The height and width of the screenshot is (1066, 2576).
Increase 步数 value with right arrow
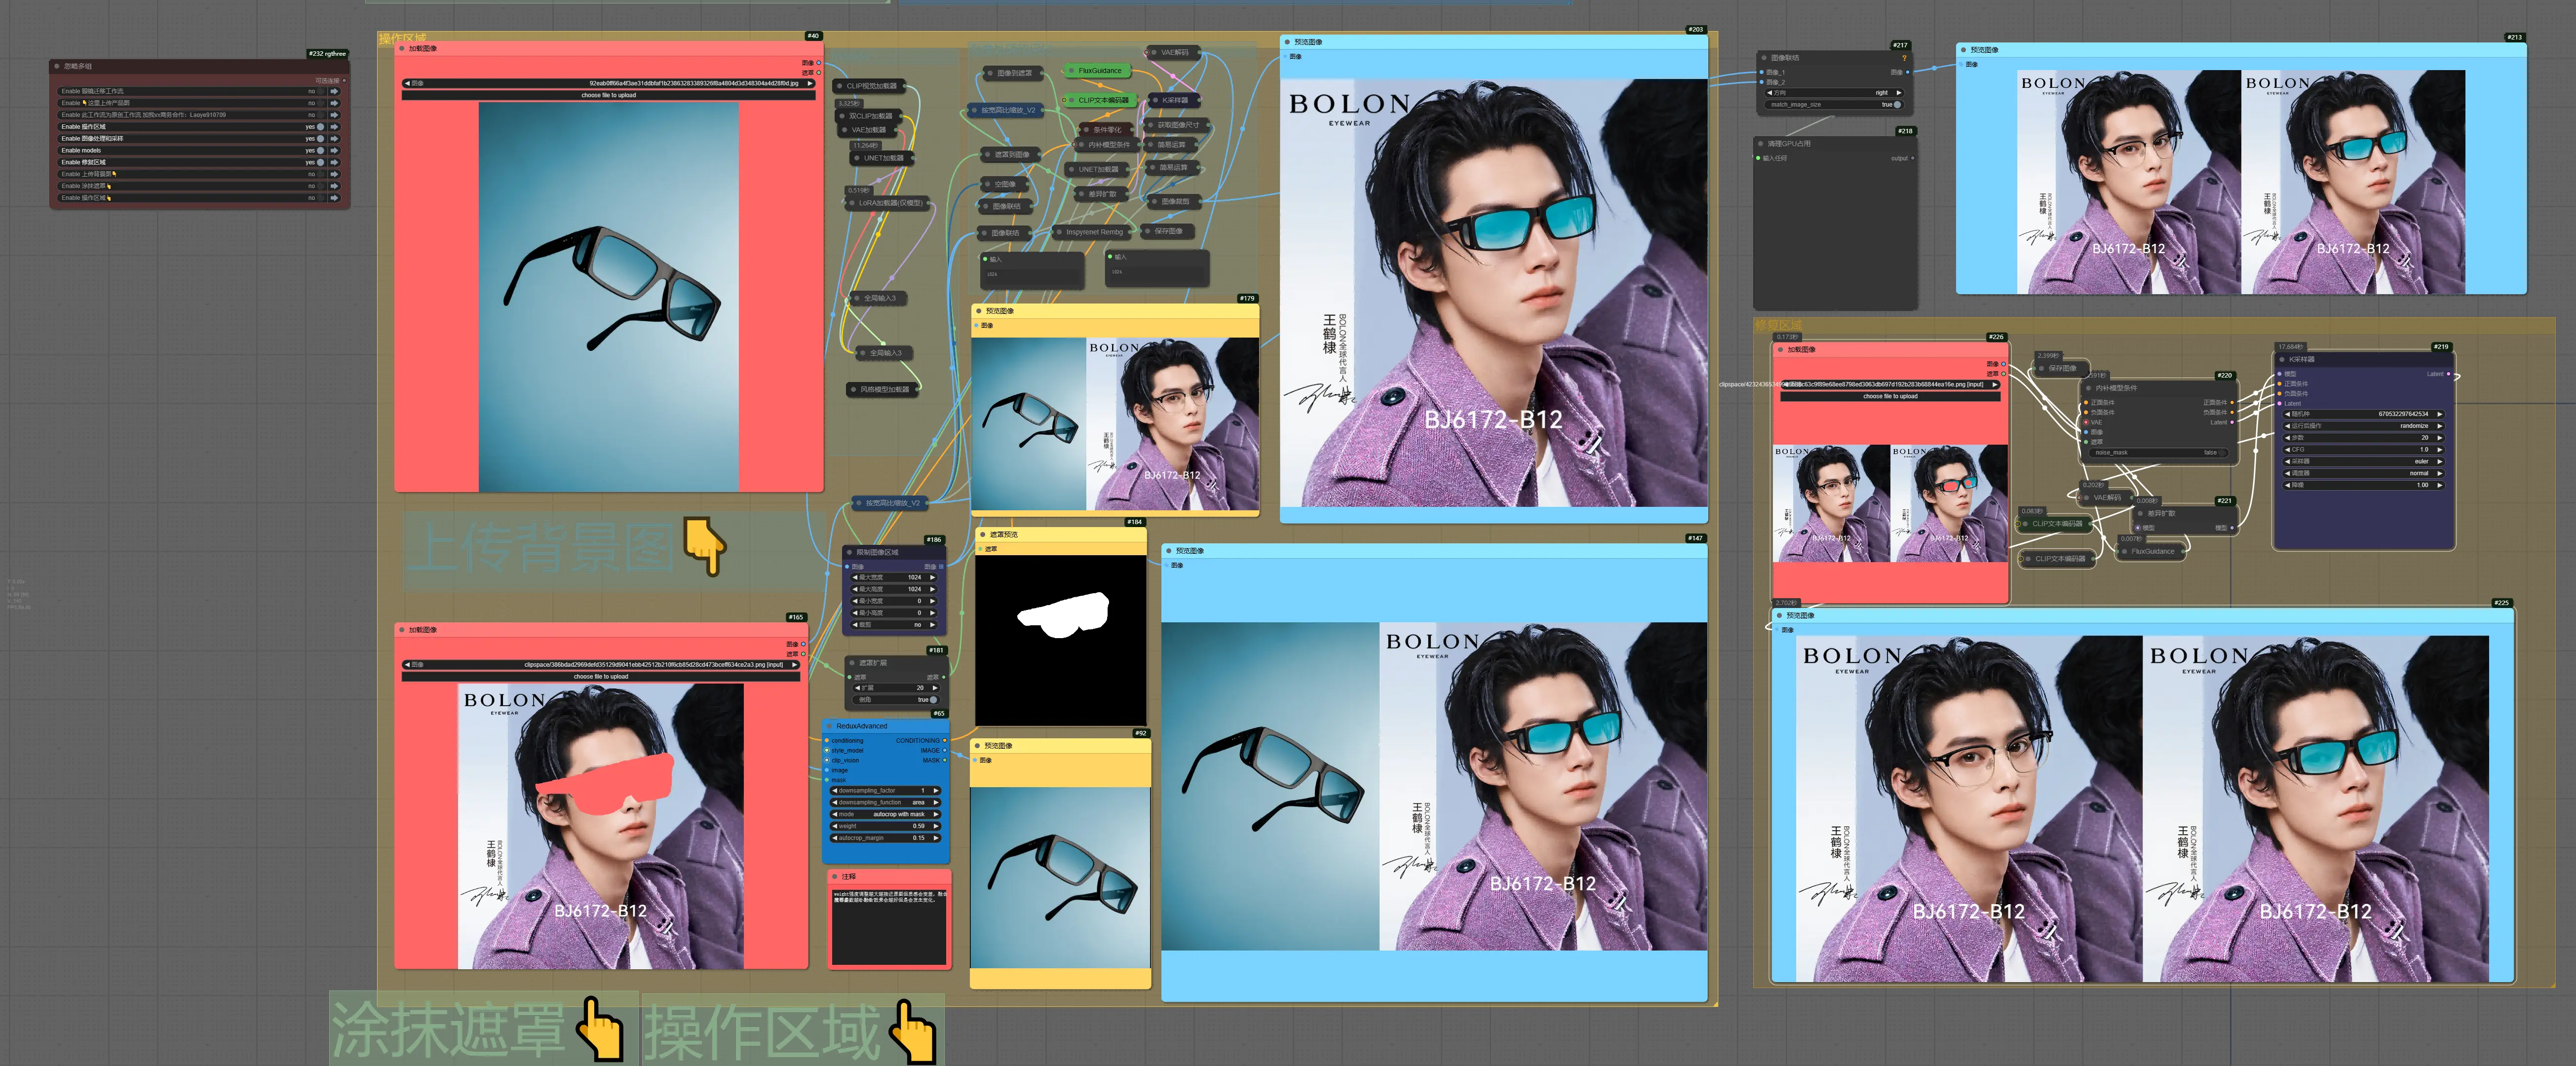point(2439,438)
